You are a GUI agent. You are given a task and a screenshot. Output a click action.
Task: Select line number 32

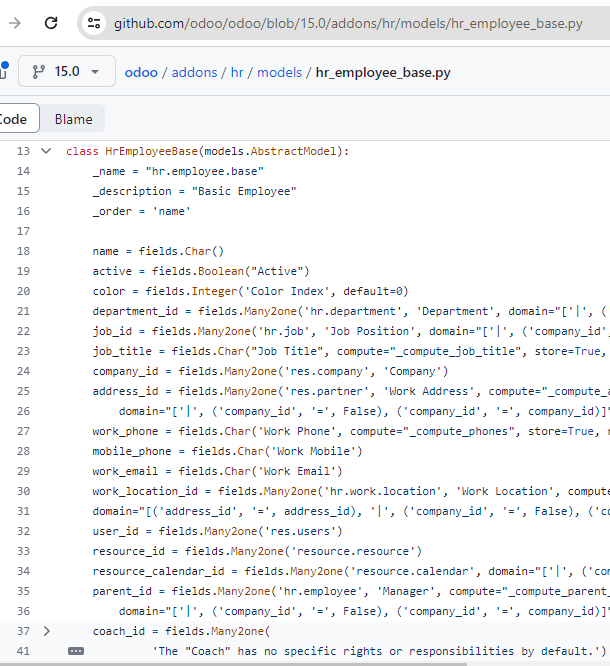pyautogui.click(x=23, y=531)
